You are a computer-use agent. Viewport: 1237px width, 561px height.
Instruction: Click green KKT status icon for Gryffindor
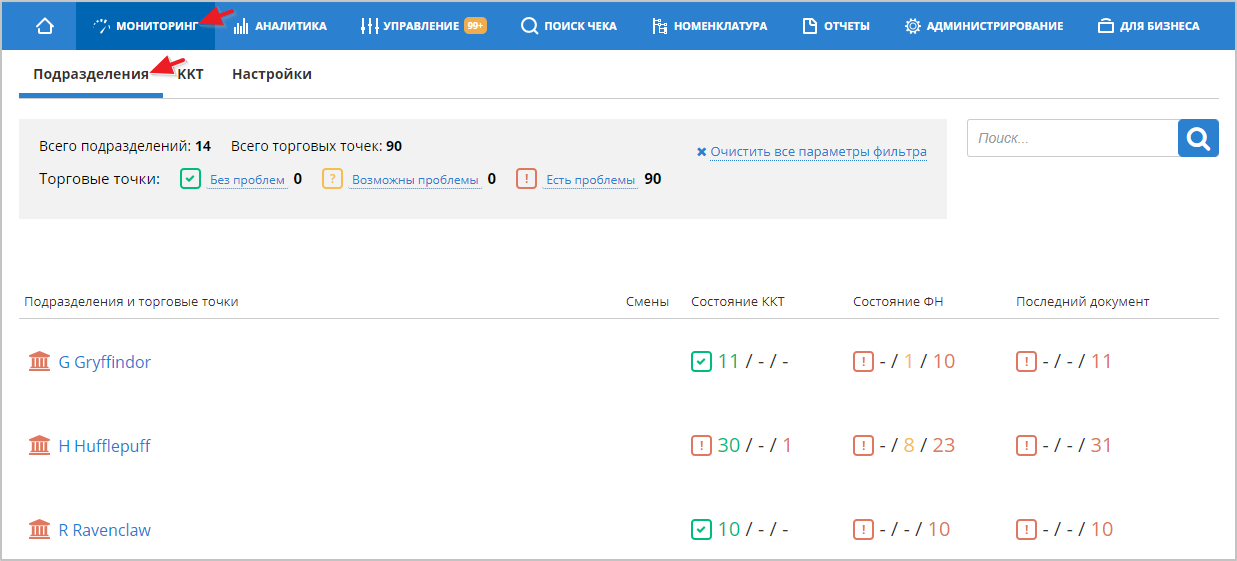(701, 361)
